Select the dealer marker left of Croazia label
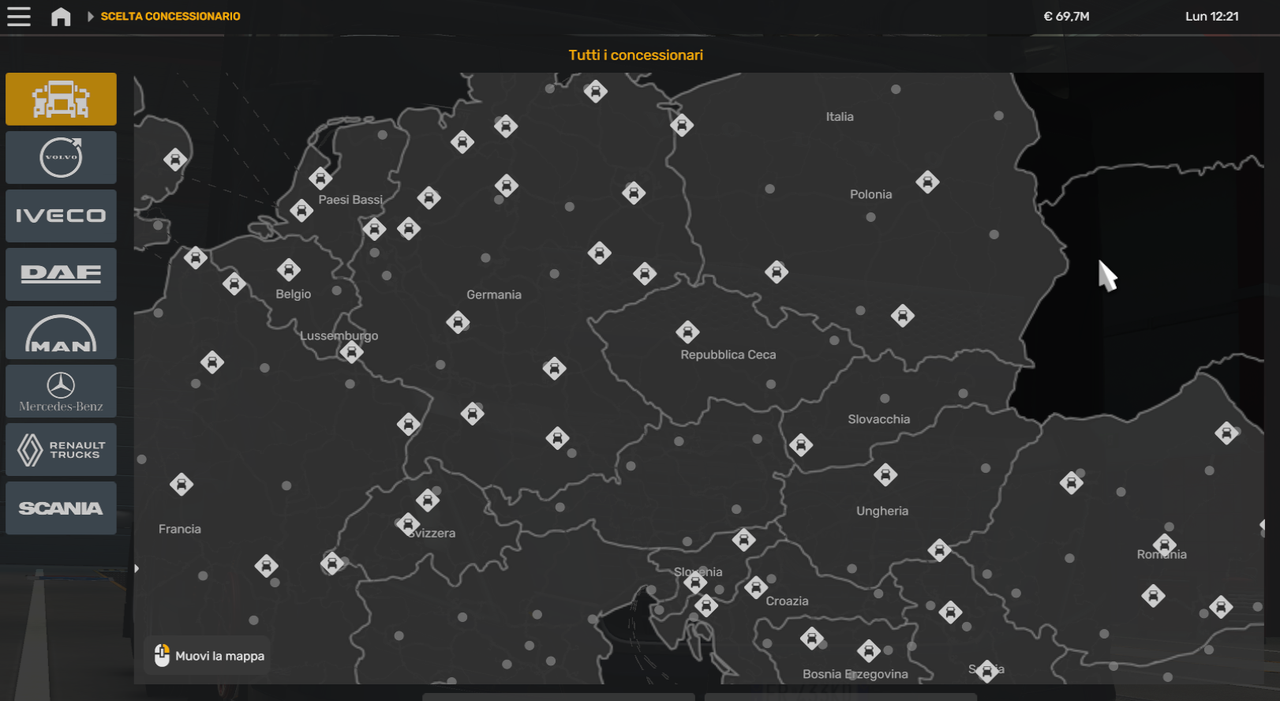The height and width of the screenshot is (701, 1280). click(x=756, y=587)
